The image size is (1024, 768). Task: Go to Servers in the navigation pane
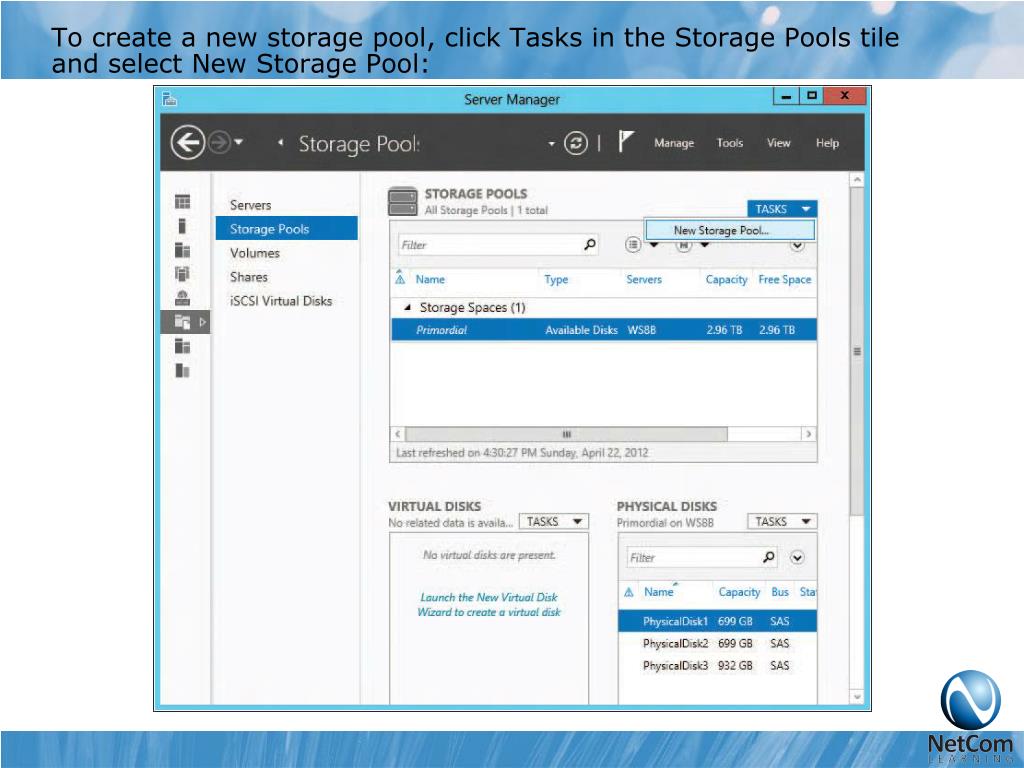click(250, 205)
